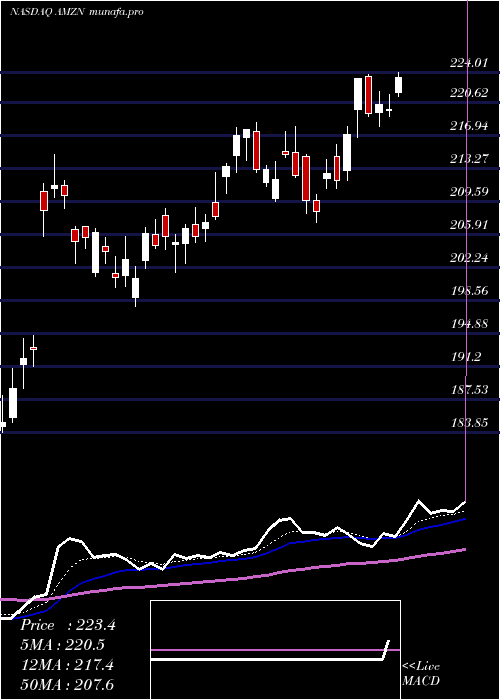Click the NASDAQ AMZN munafa.pro title text

(x=76, y=12)
